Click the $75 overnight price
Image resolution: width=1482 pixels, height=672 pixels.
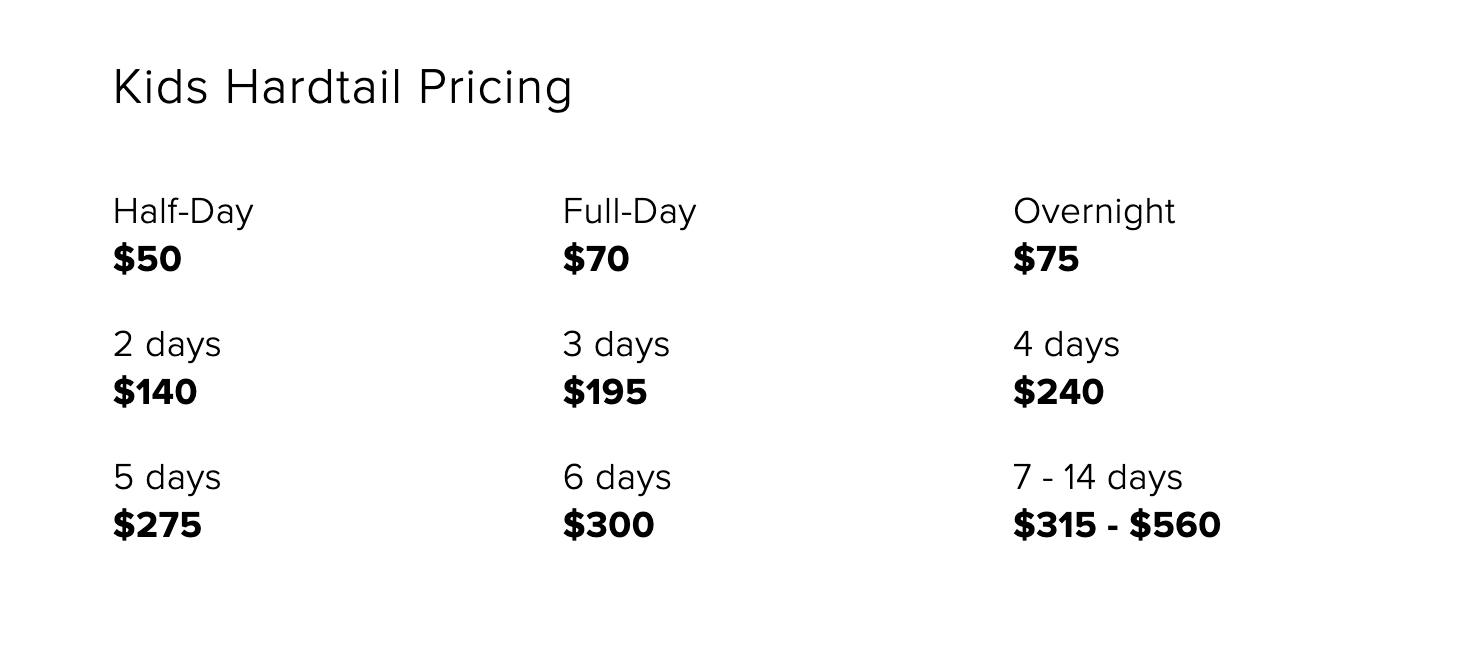1046,259
